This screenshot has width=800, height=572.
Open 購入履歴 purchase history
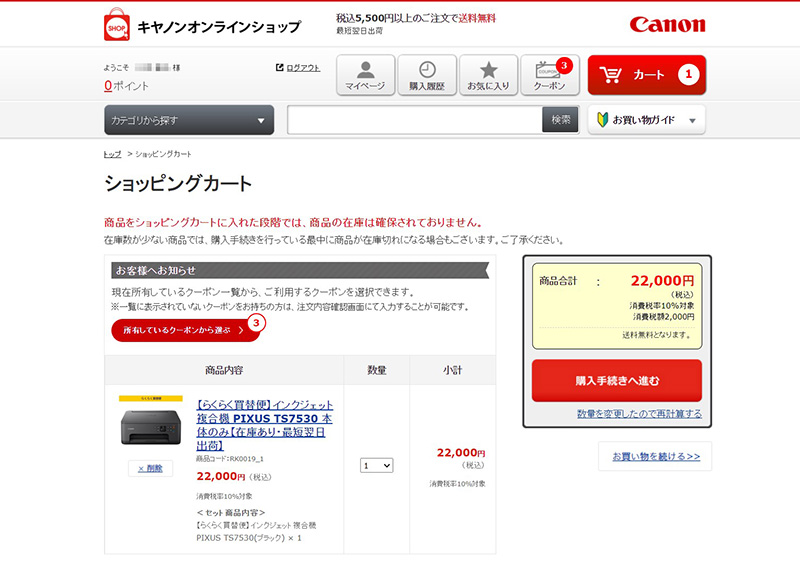point(427,75)
